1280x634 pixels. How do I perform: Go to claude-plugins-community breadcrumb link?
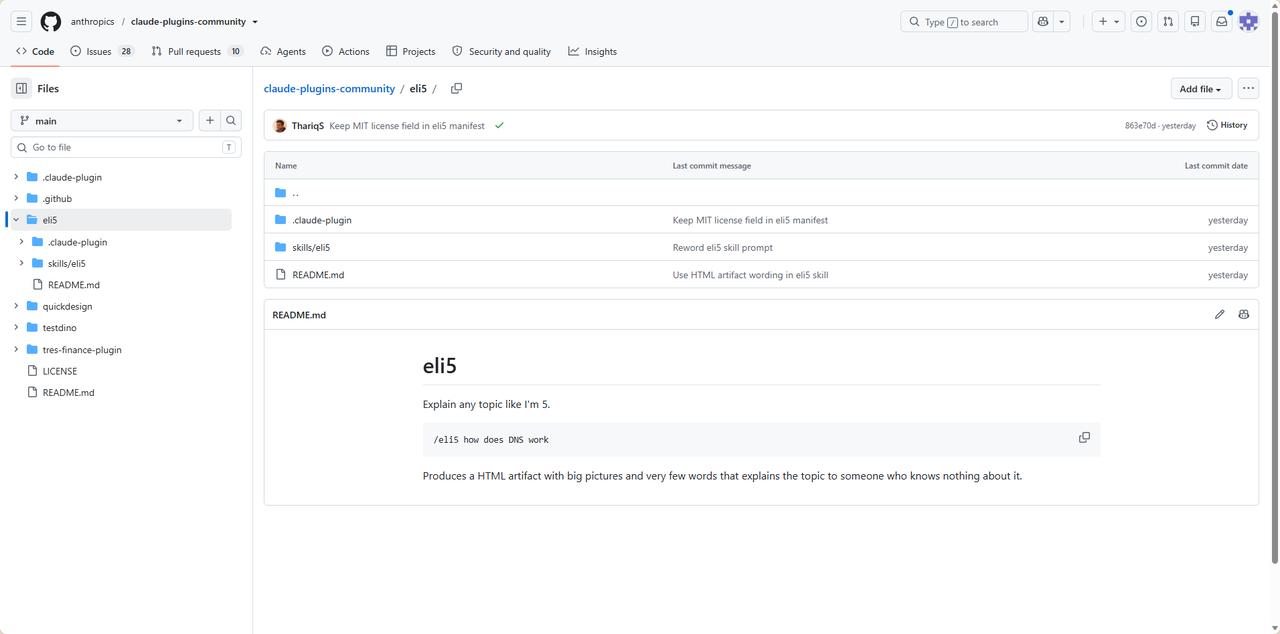tap(329, 89)
